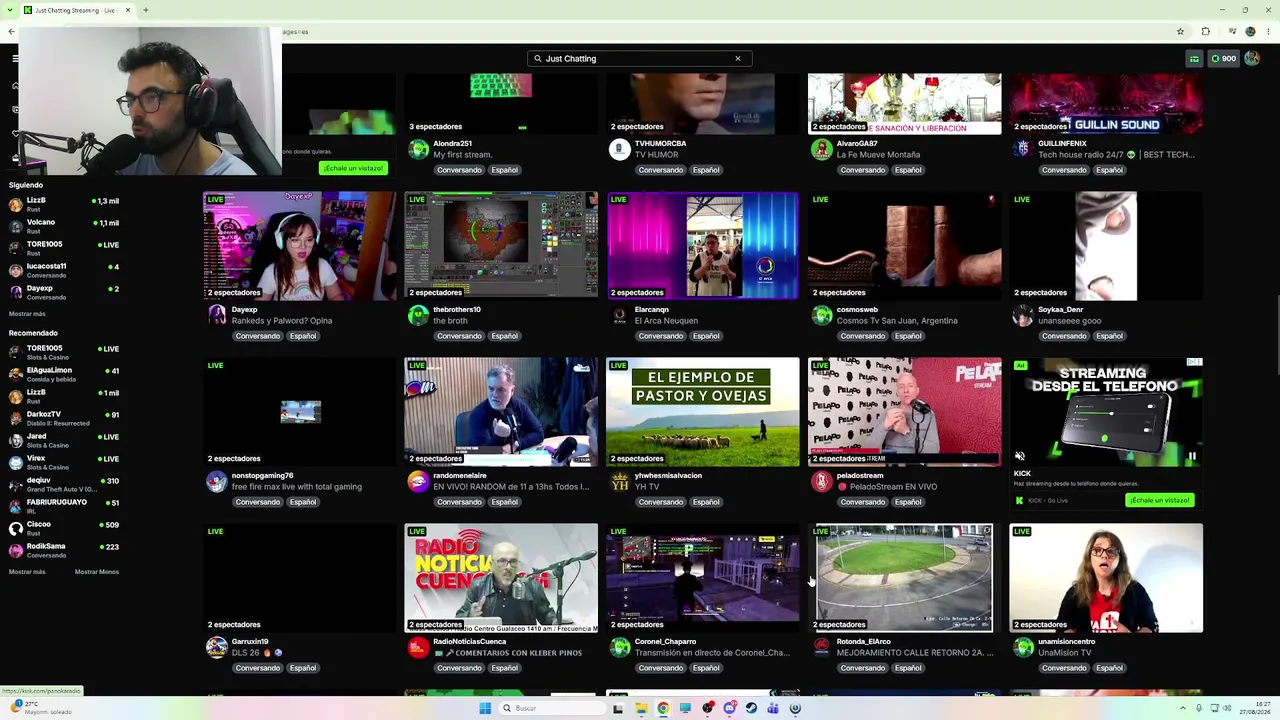Open LizzB Rust channel under Siguiendo

coord(64,204)
